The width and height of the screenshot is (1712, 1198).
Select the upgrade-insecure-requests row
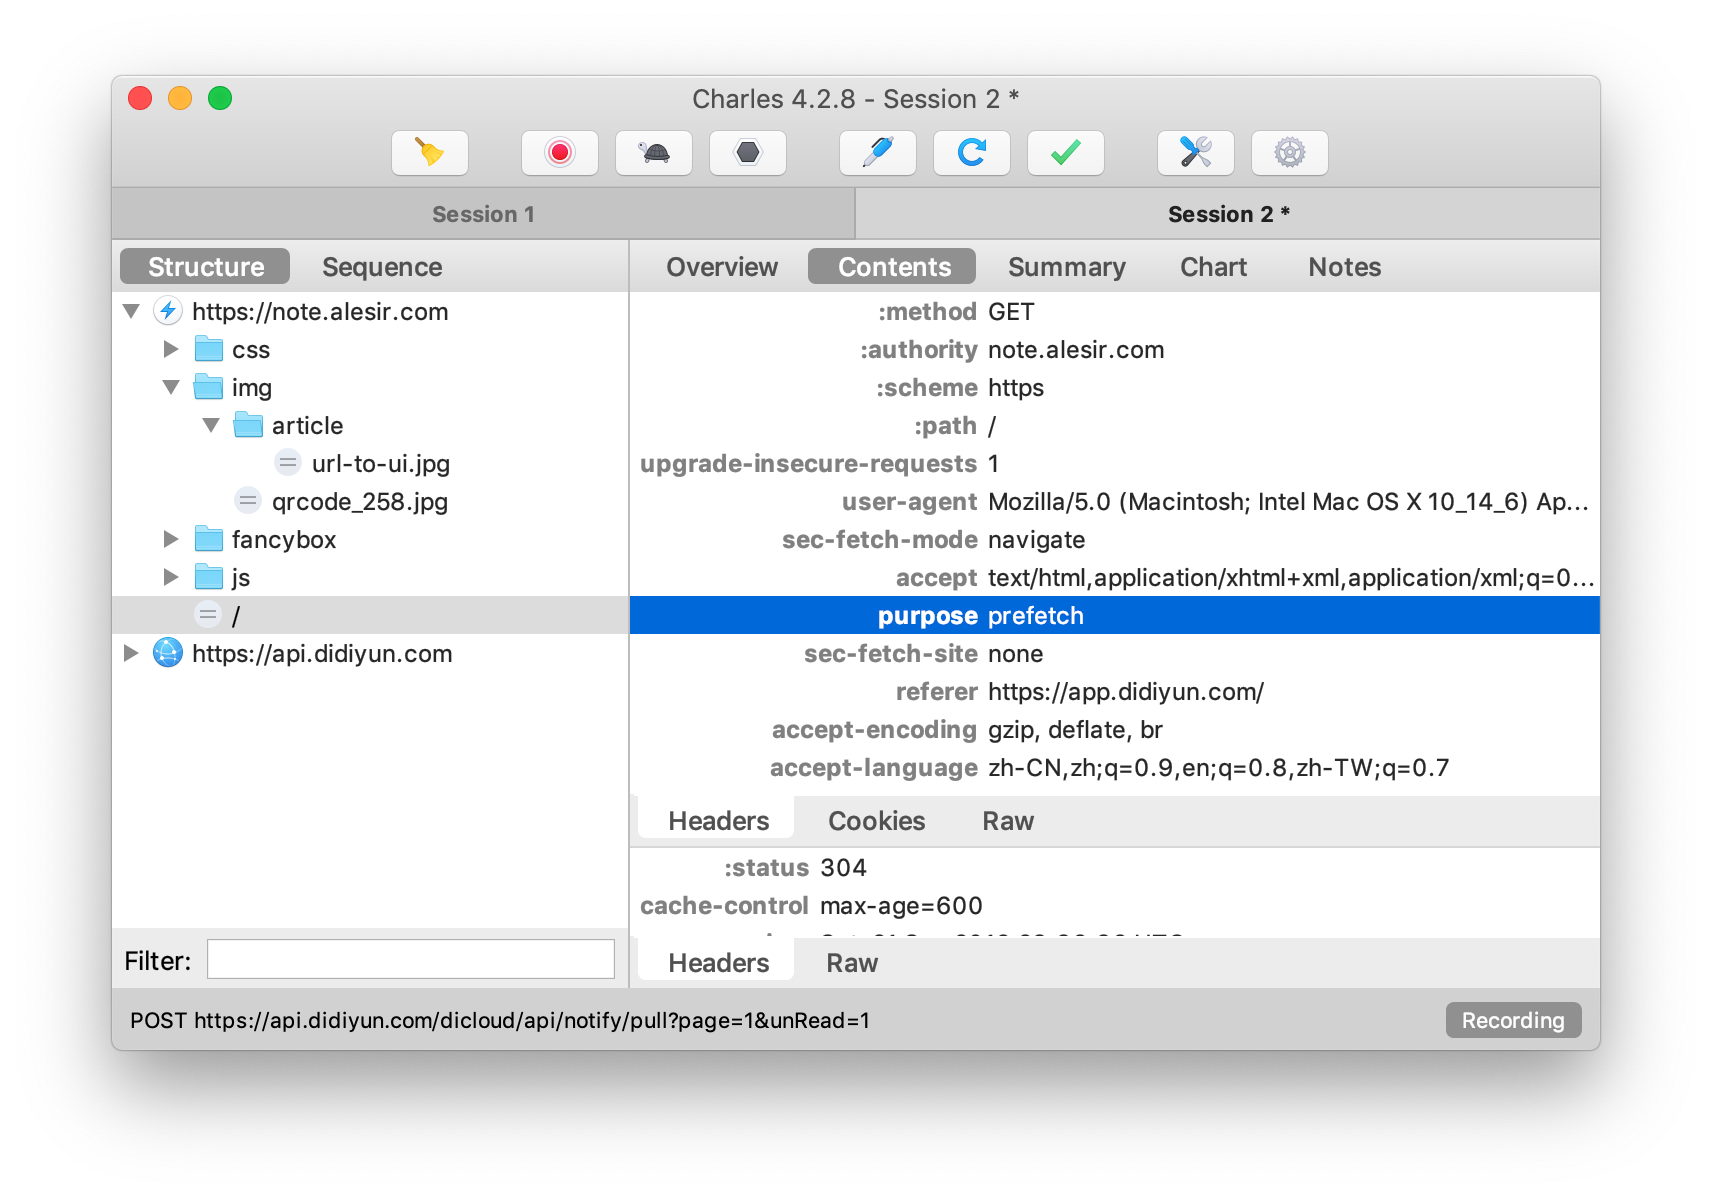pyautogui.click(x=1115, y=463)
